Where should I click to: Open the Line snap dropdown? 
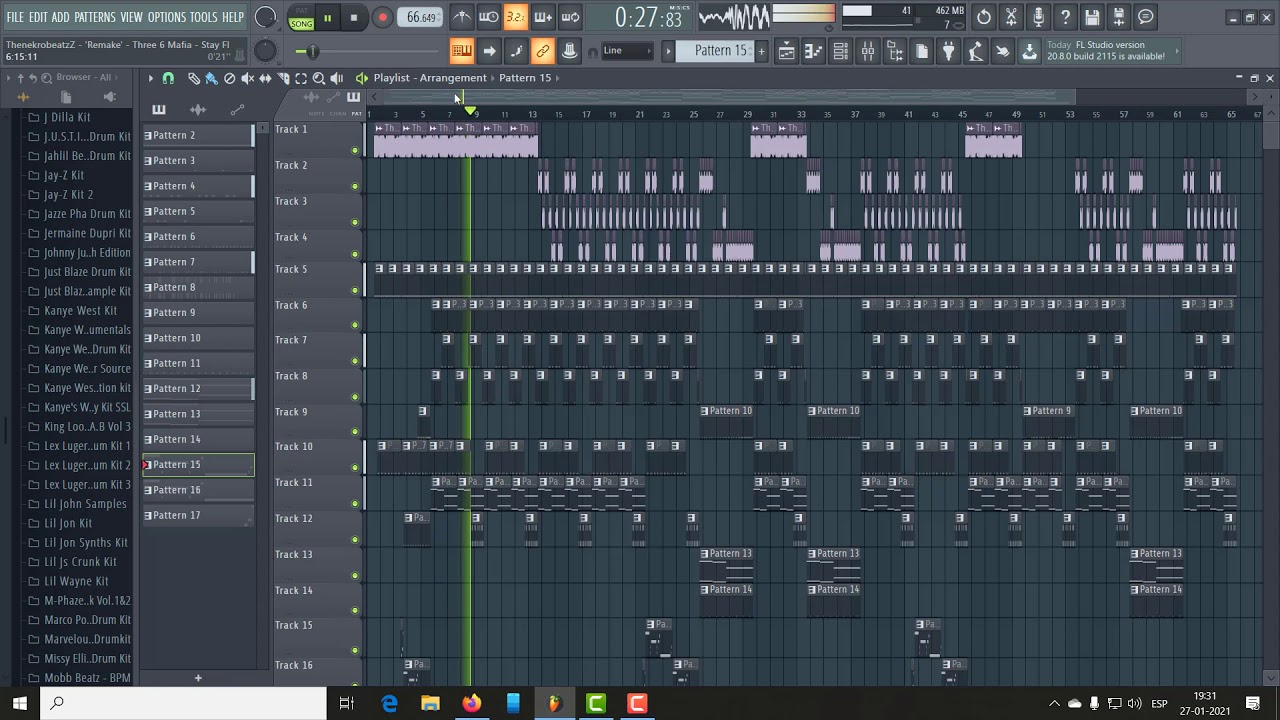627,51
